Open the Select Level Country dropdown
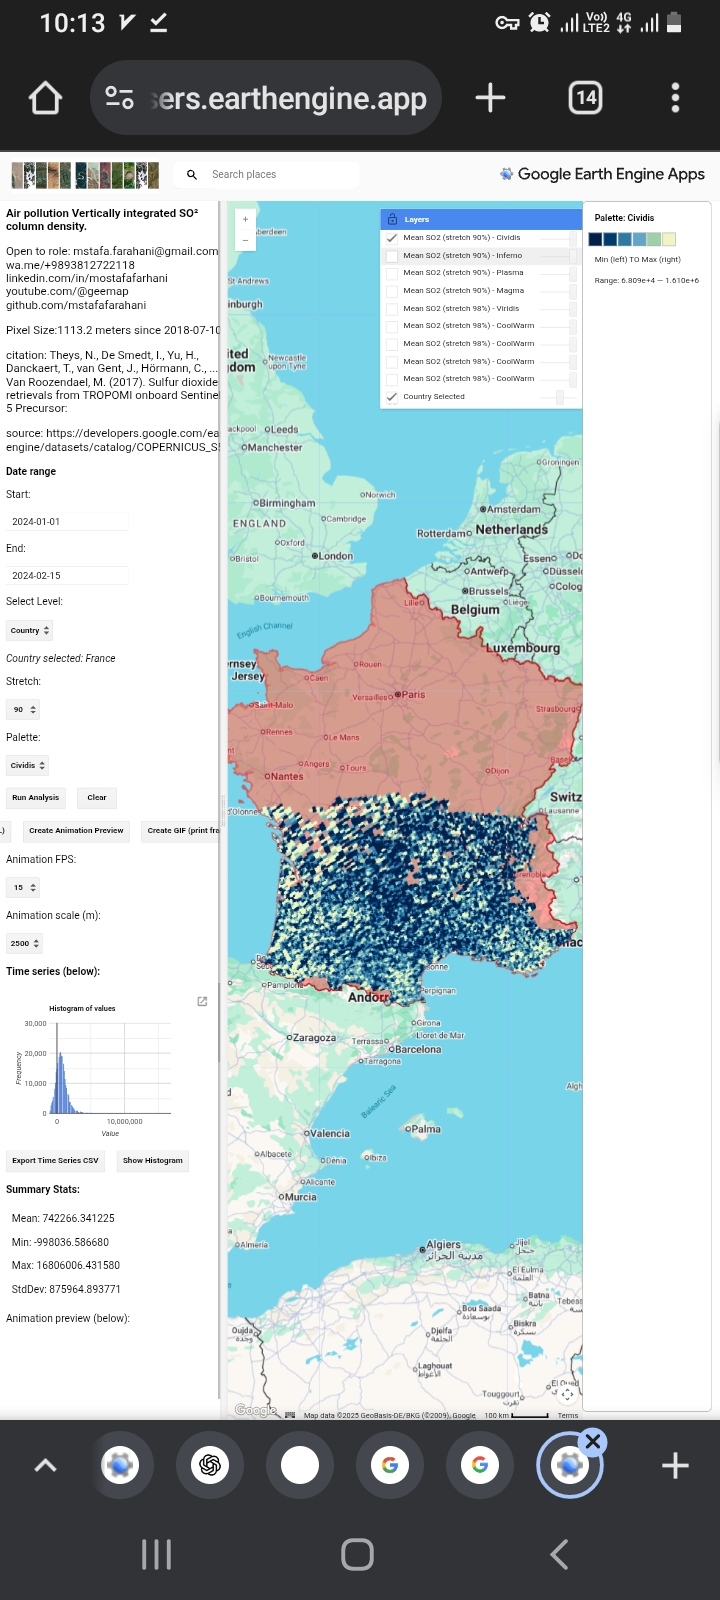720x1600 pixels. pos(30,630)
